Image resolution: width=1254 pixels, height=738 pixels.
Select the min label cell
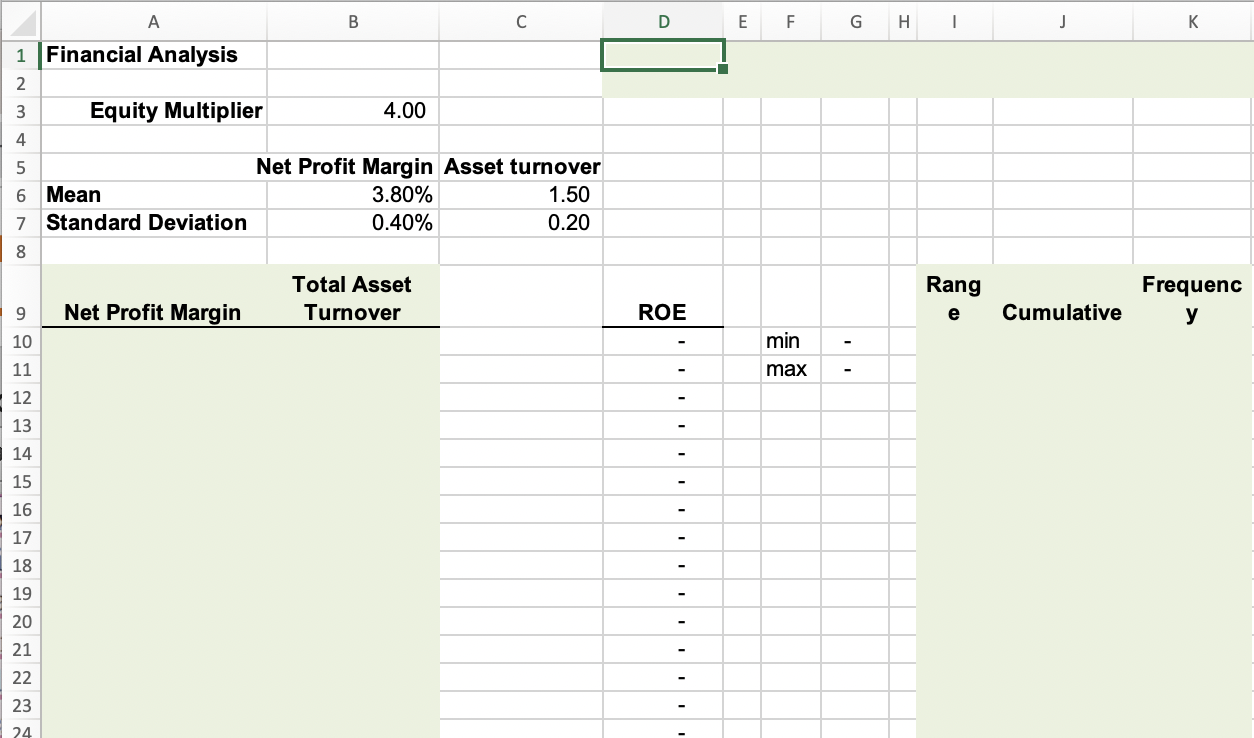coord(790,341)
